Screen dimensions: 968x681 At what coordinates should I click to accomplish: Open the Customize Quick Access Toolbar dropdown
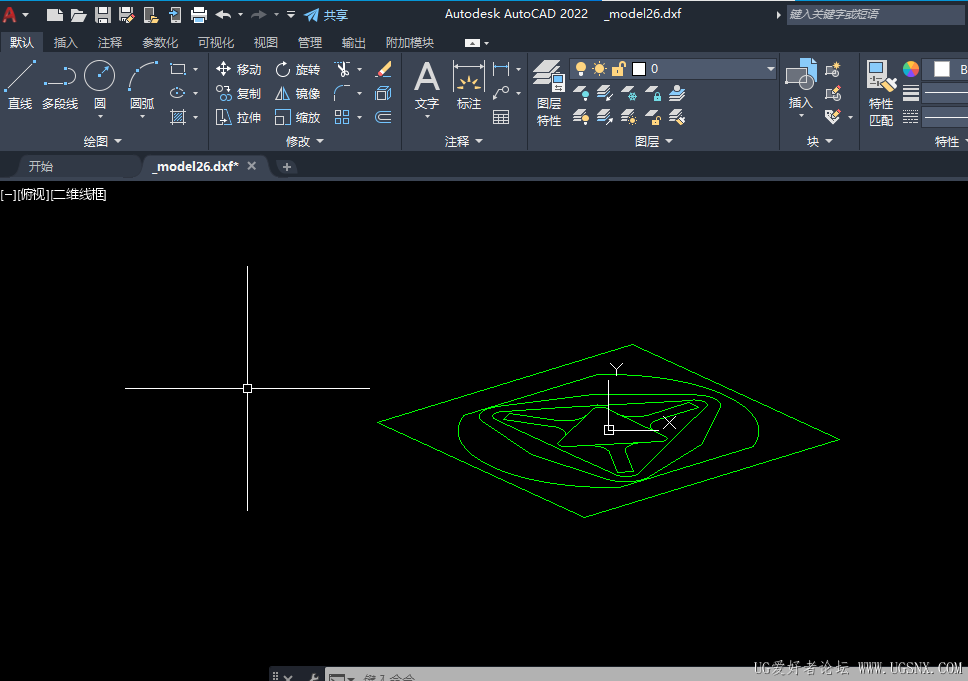pyautogui.click(x=291, y=15)
